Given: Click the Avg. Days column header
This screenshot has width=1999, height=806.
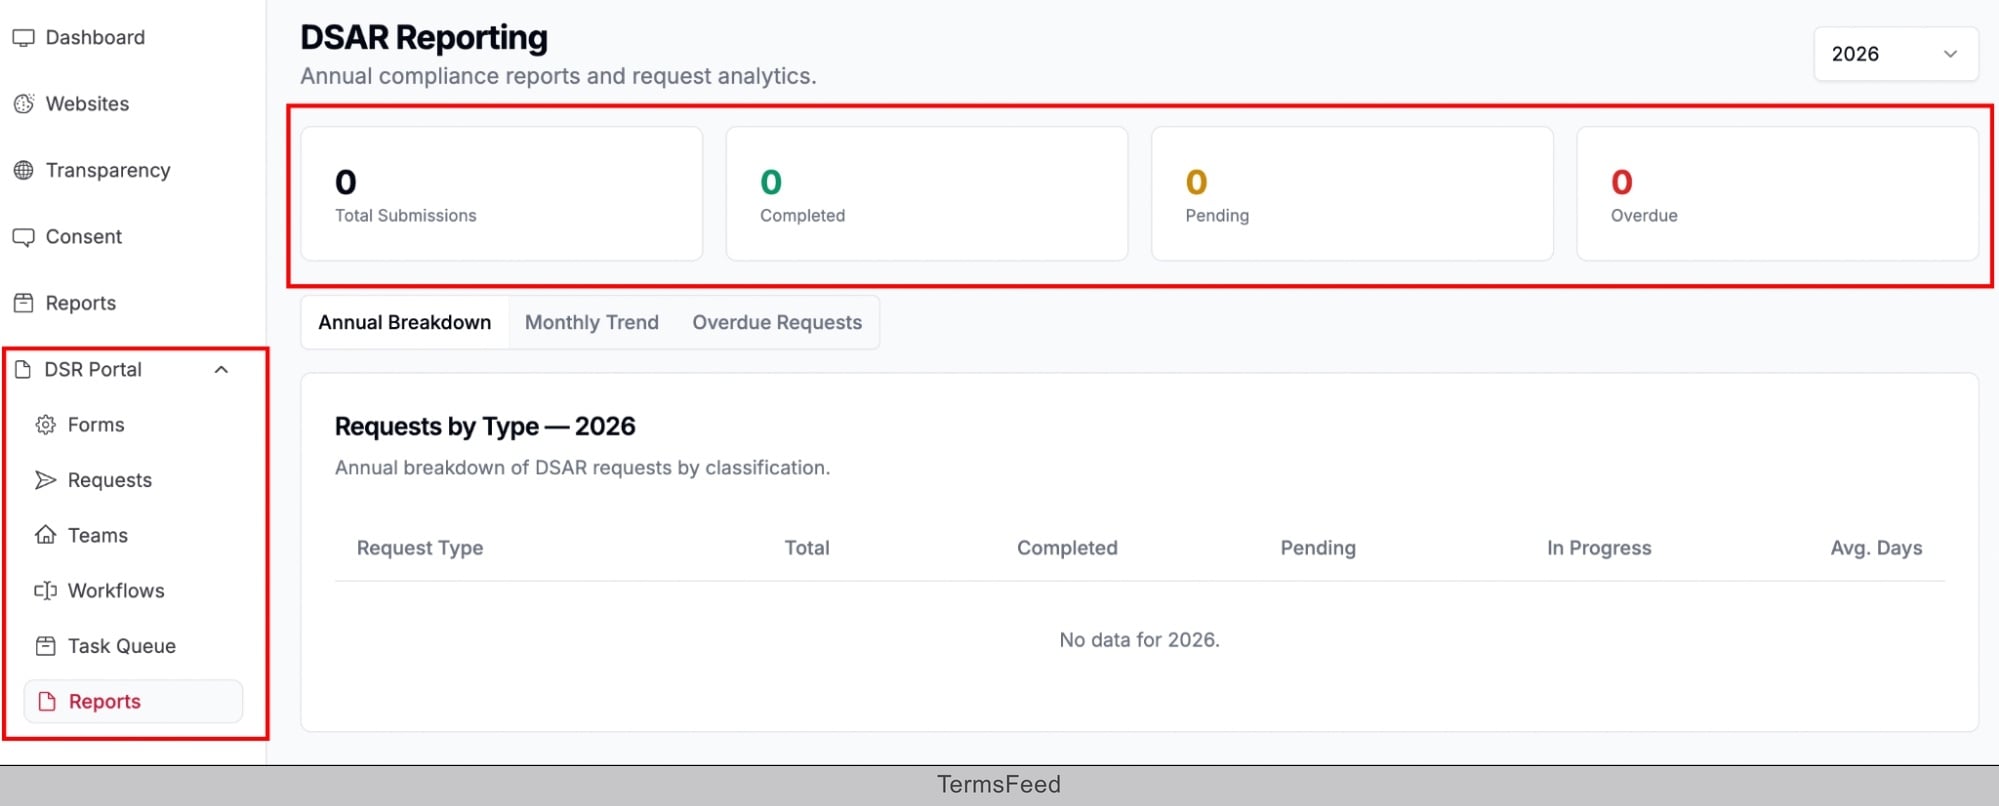Looking at the screenshot, I should click(x=1877, y=548).
